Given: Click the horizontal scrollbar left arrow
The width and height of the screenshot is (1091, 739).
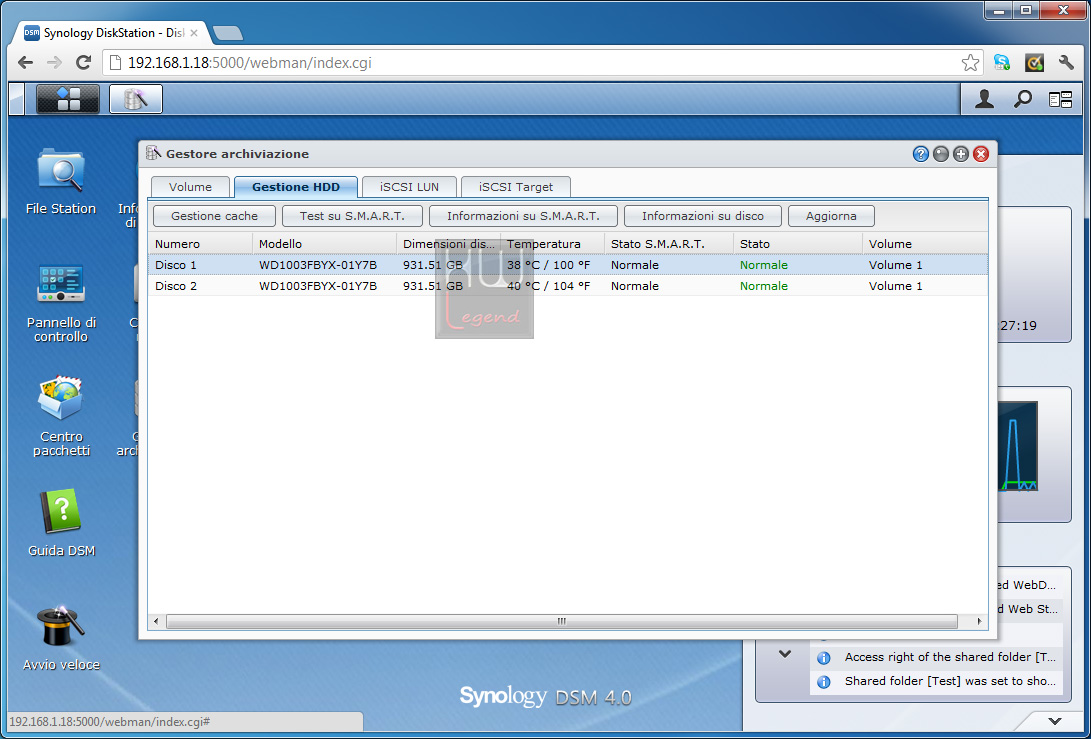Looking at the screenshot, I should coord(156,621).
